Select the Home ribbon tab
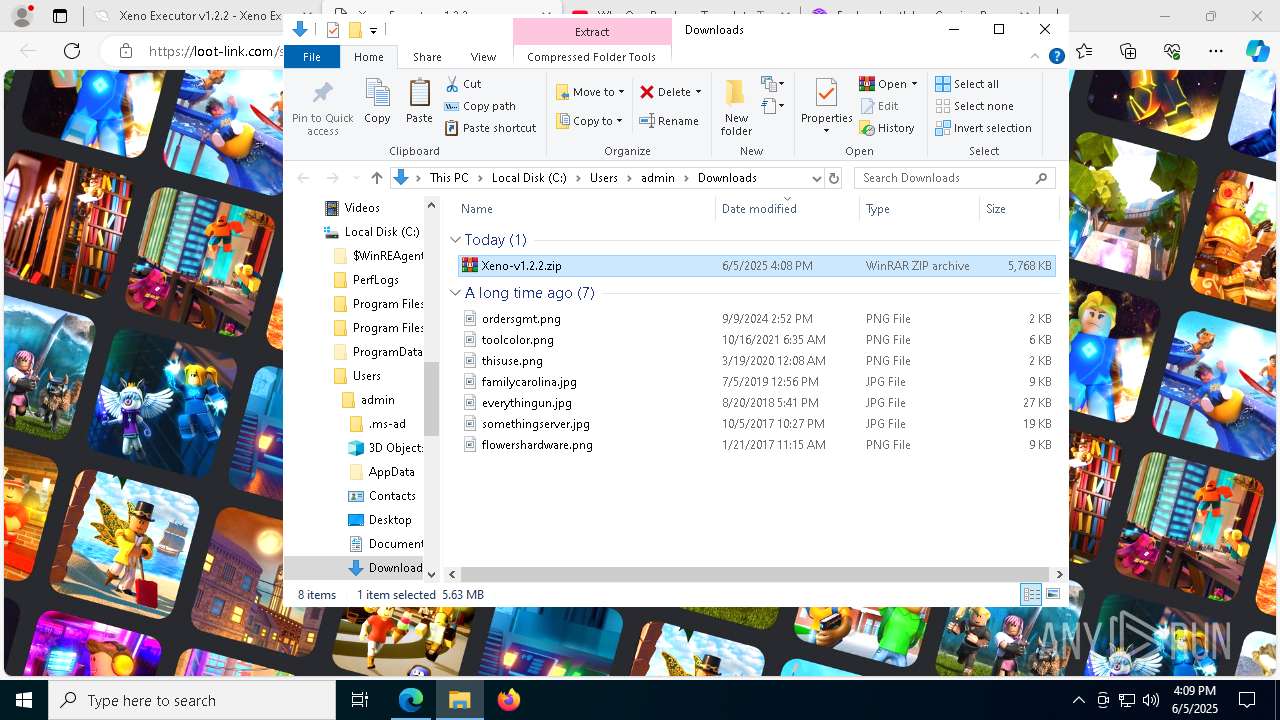The image size is (1280, 720). (x=368, y=57)
